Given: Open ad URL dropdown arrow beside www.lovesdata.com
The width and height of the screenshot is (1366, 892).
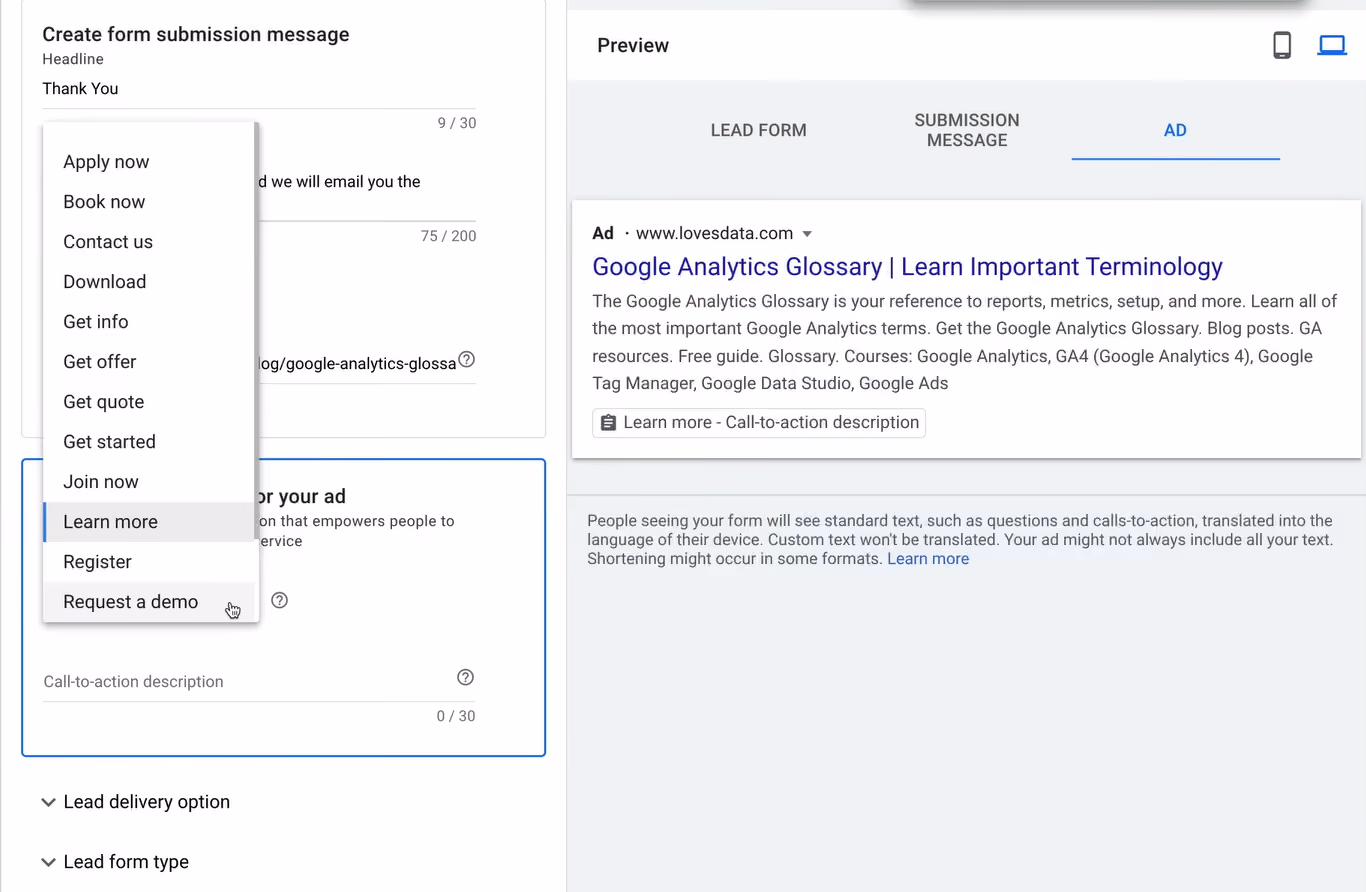Looking at the screenshot, I should [x=807, y=234].
